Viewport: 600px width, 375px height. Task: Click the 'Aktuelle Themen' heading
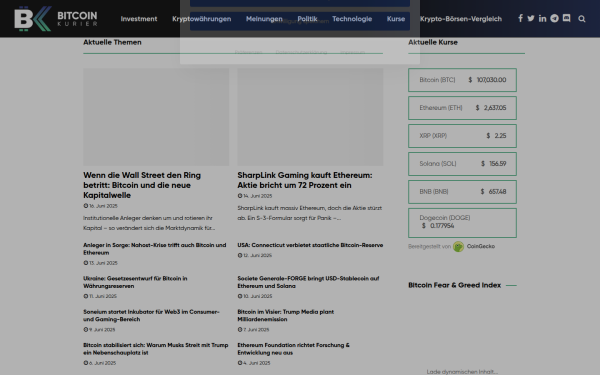click(x=112, y=42)
